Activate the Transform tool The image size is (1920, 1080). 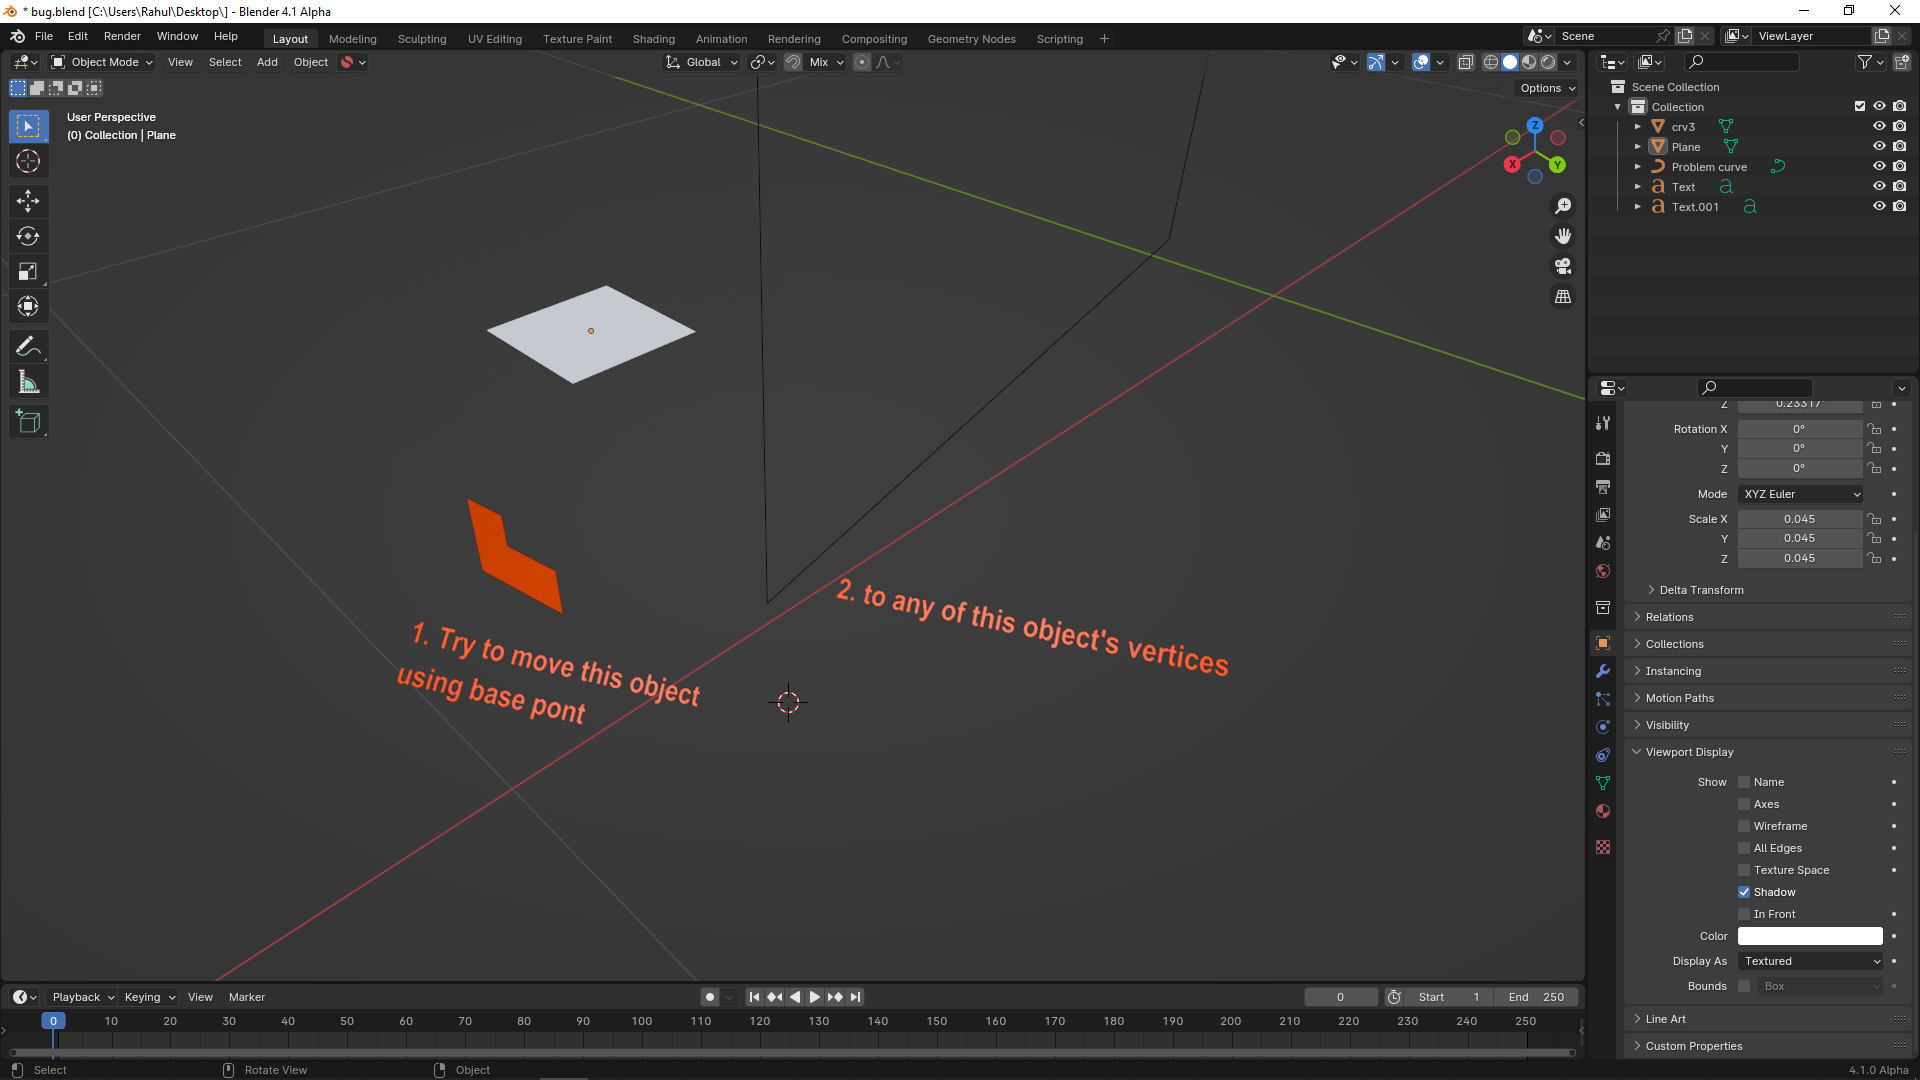point(28,306)
